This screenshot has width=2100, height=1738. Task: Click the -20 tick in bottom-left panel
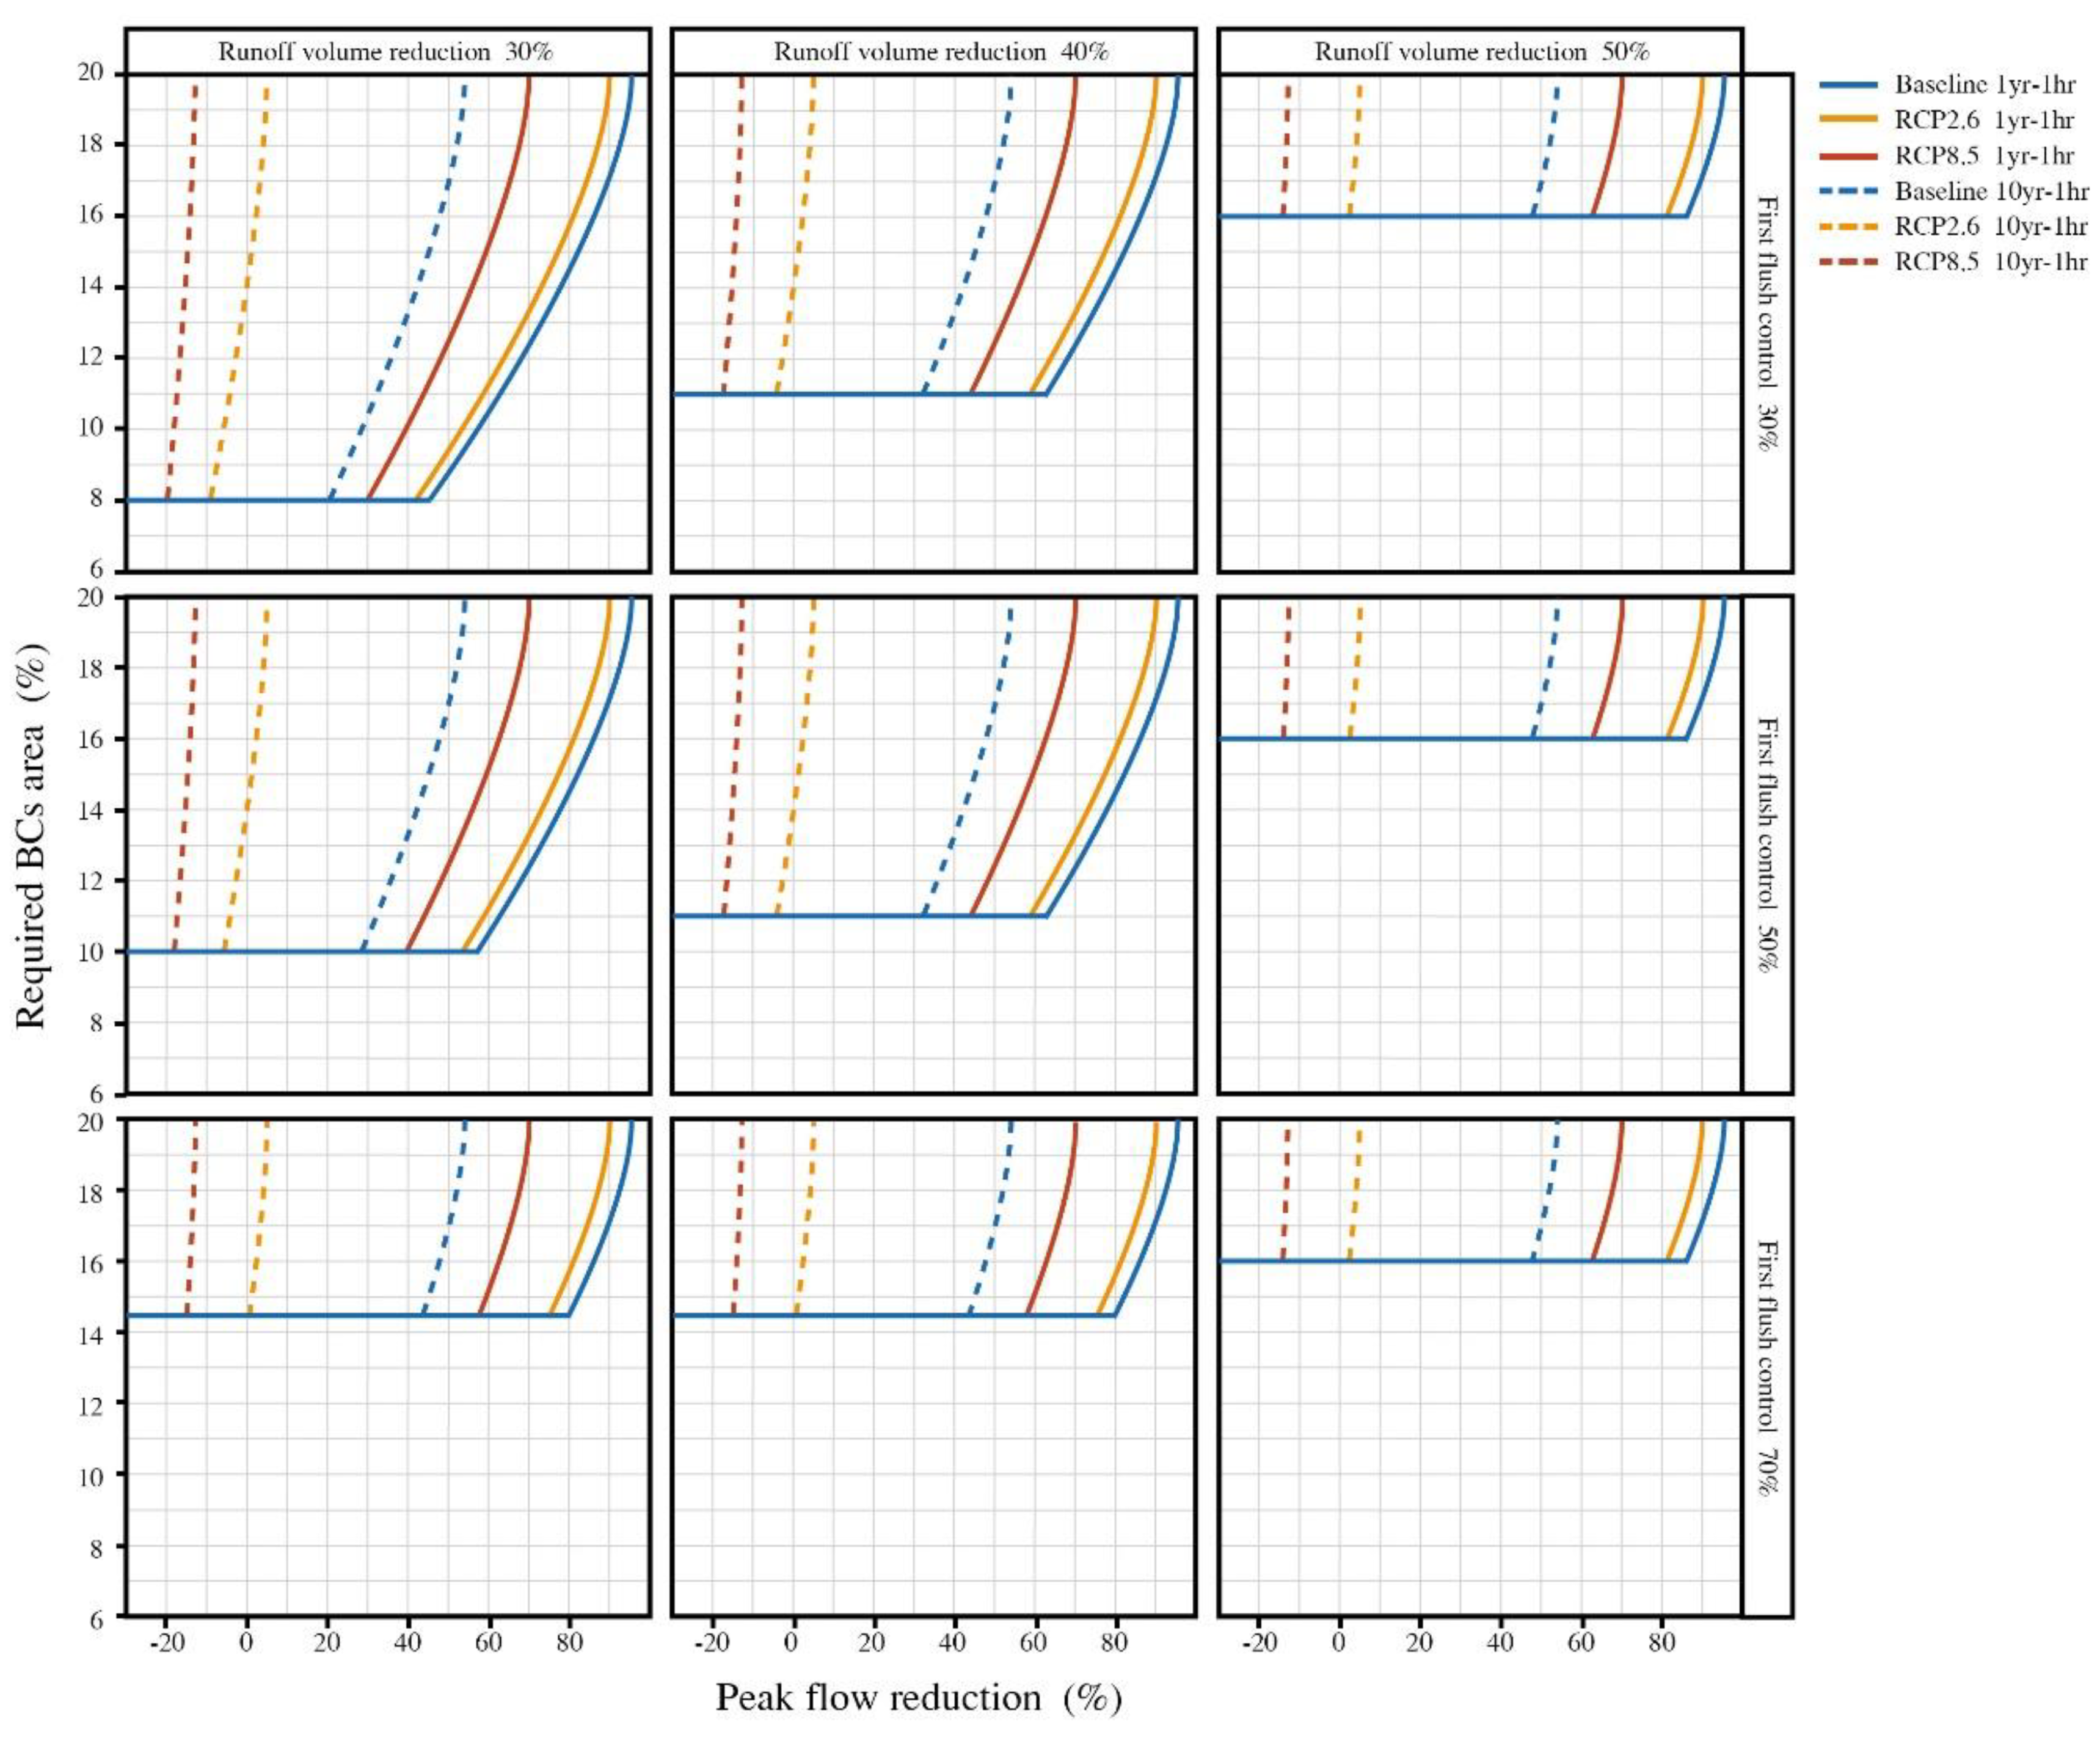[x=166, y=1643]
